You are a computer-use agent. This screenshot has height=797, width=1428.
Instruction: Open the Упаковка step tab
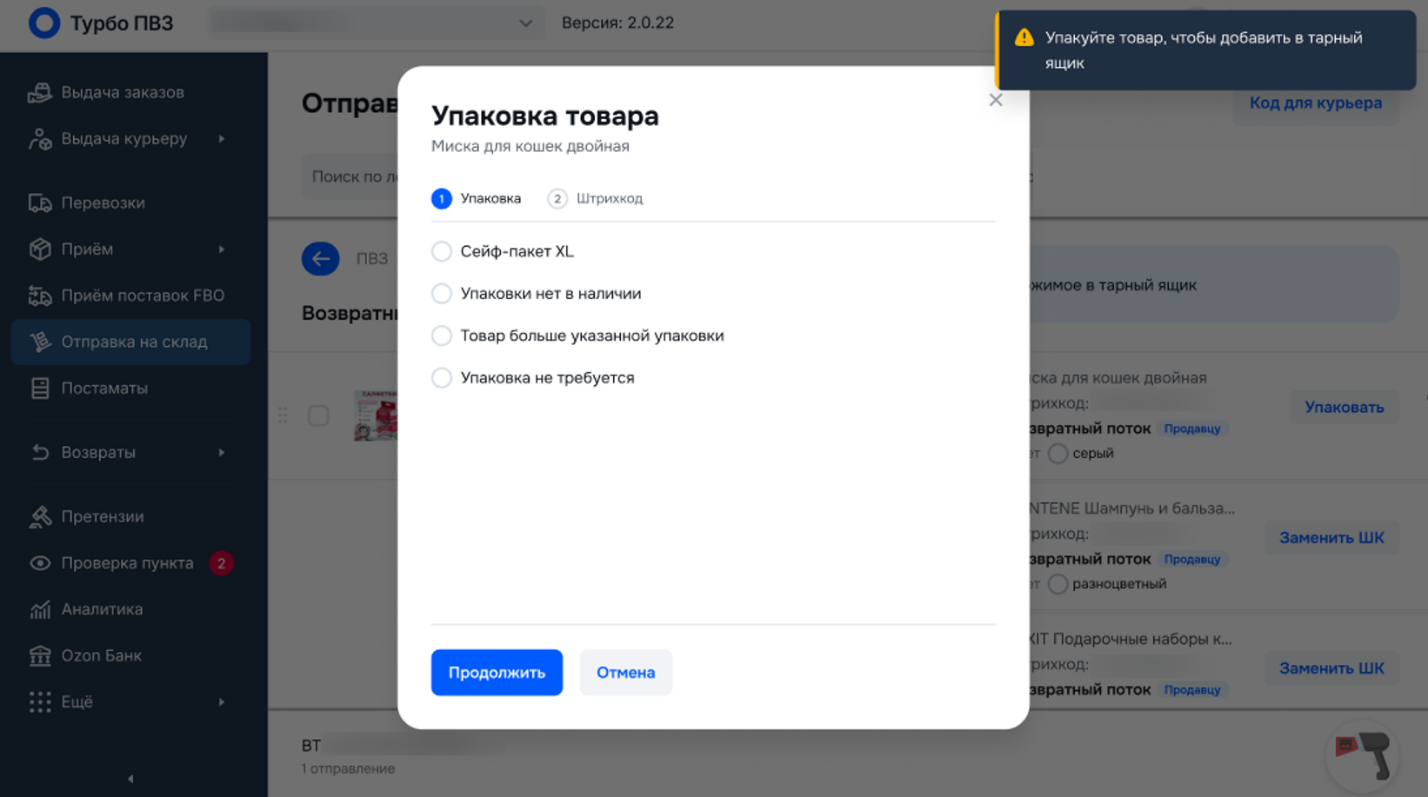(476, 198)
